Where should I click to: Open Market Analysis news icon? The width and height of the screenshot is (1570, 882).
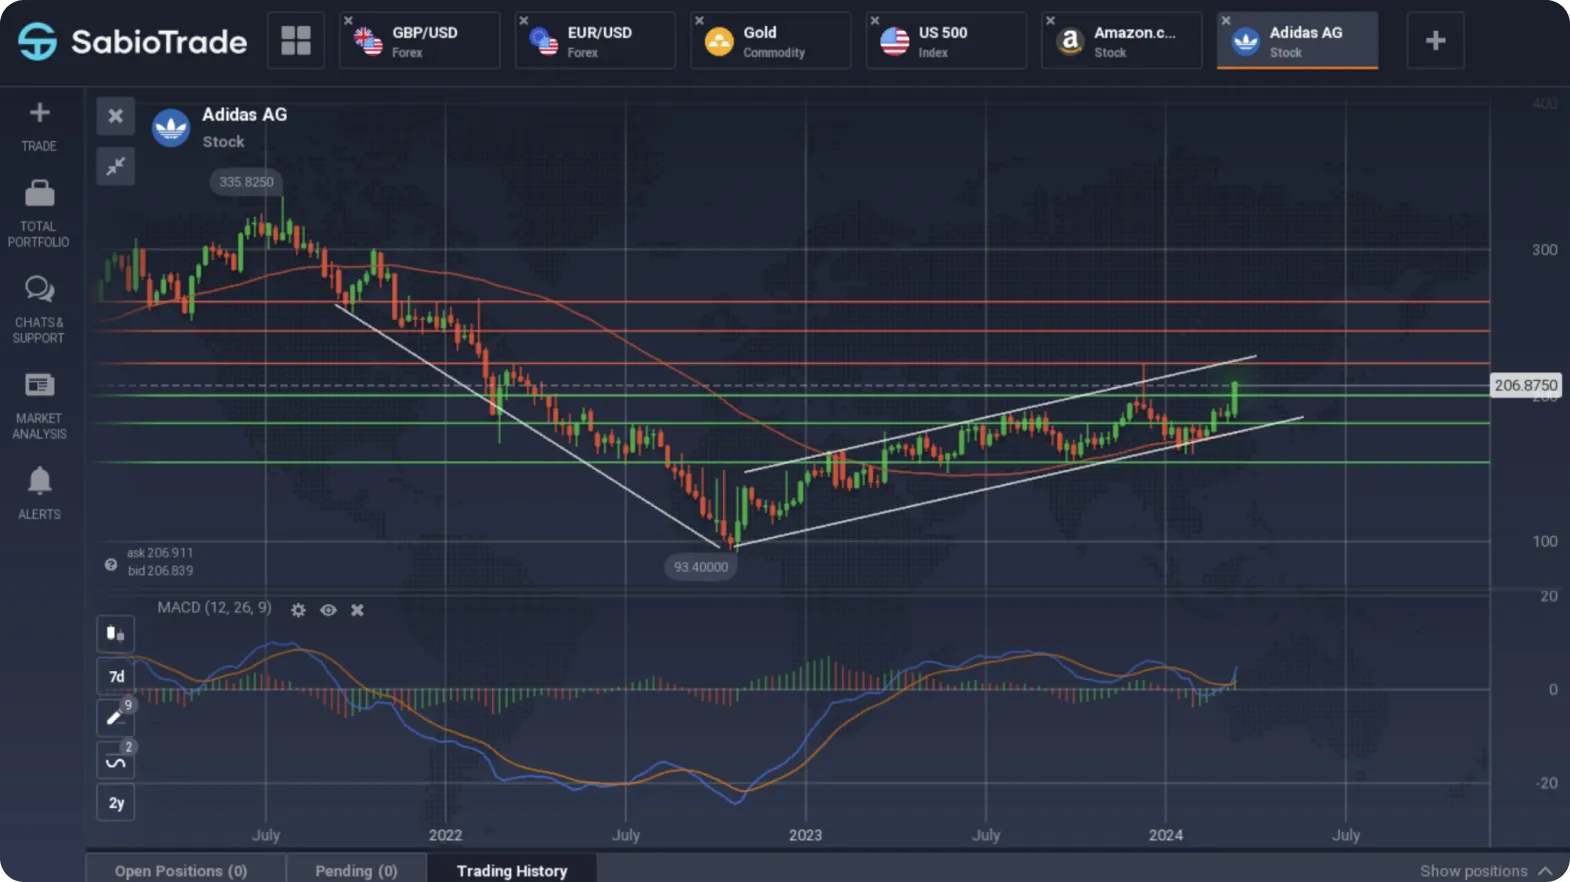click(39, 385)
